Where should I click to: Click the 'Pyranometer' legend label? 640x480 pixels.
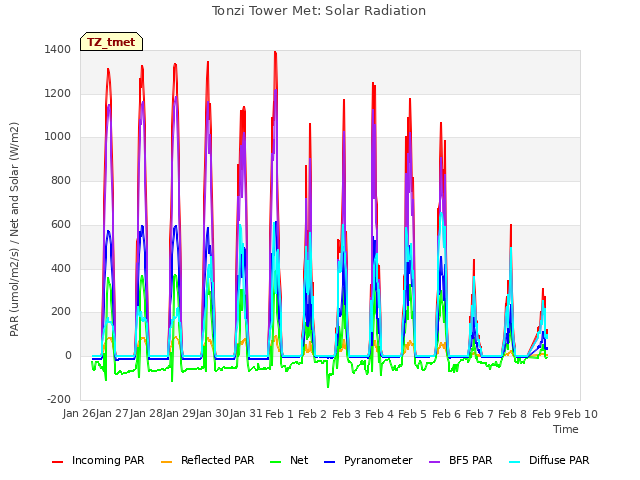(x=378, y=460)
